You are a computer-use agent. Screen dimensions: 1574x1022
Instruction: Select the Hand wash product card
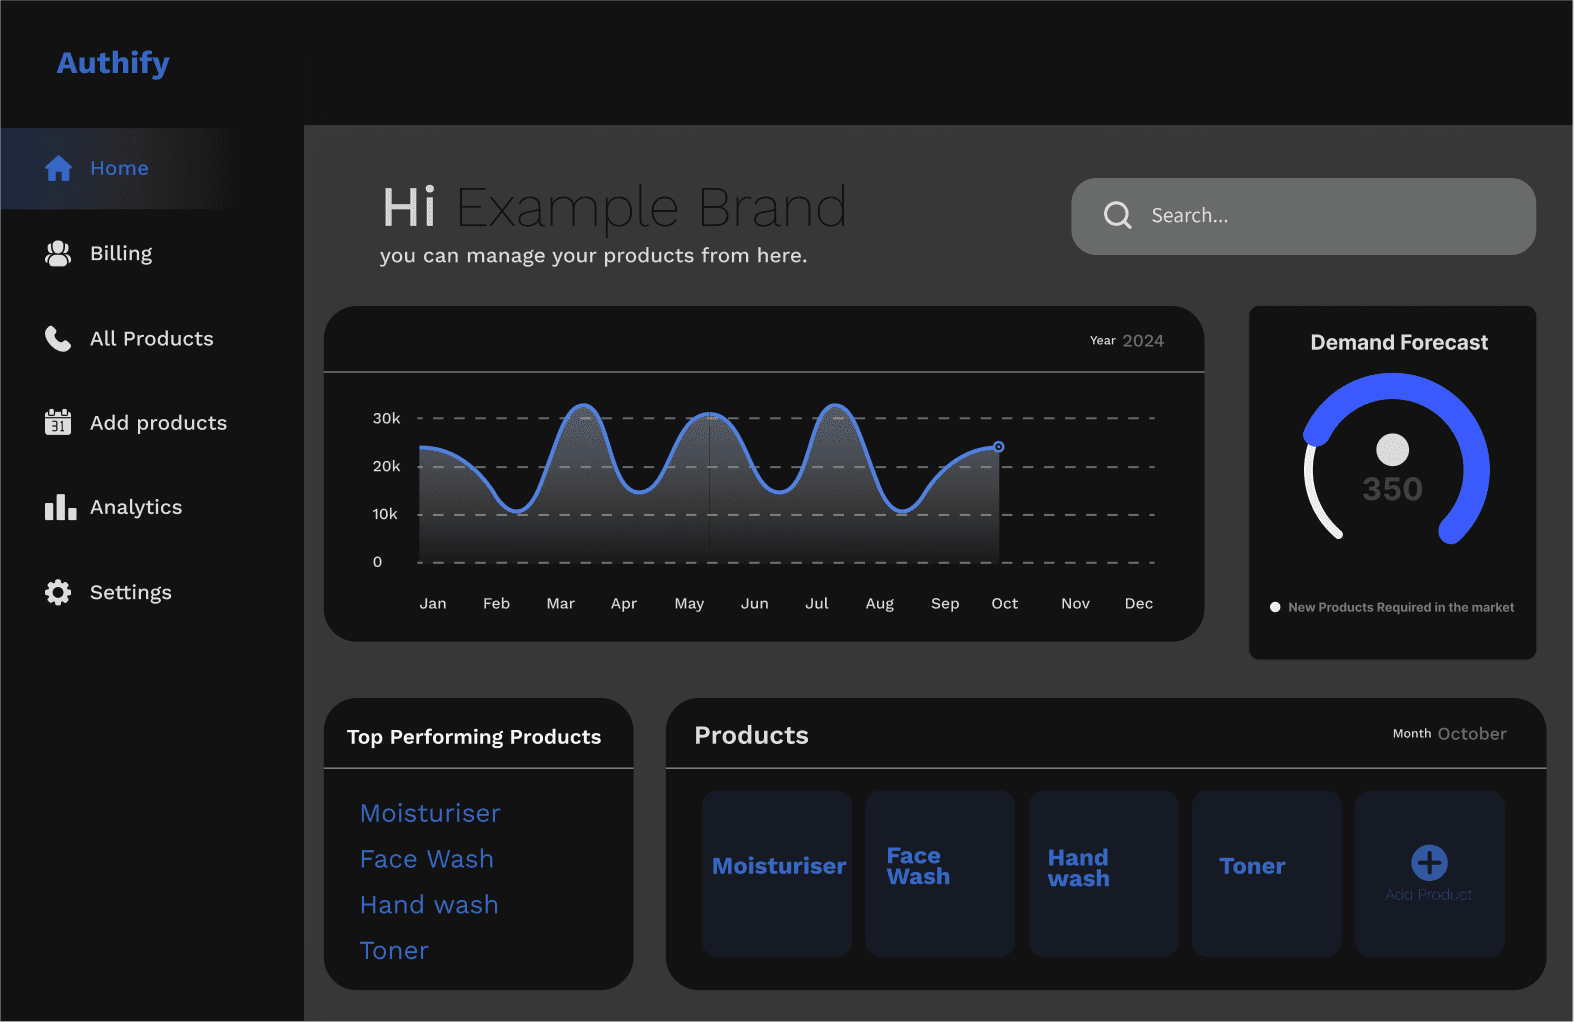coord(1103,873)
